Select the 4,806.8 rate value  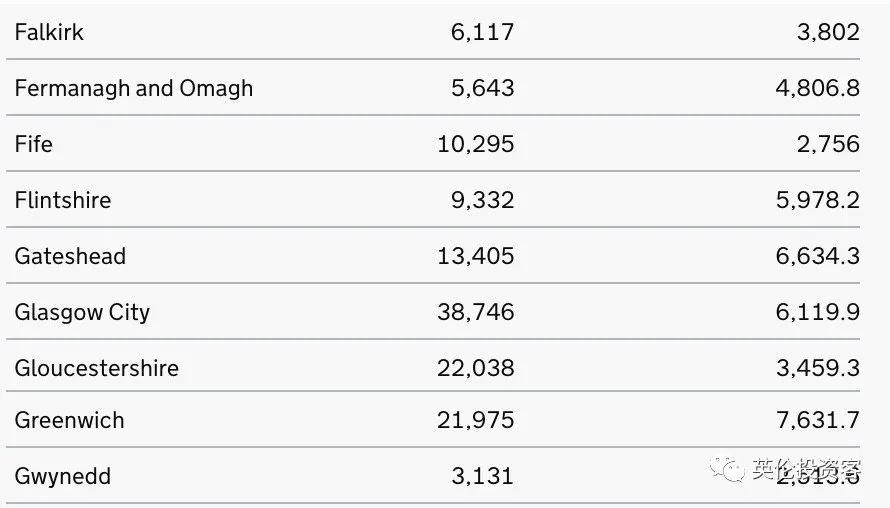click(x=818, y=89)
